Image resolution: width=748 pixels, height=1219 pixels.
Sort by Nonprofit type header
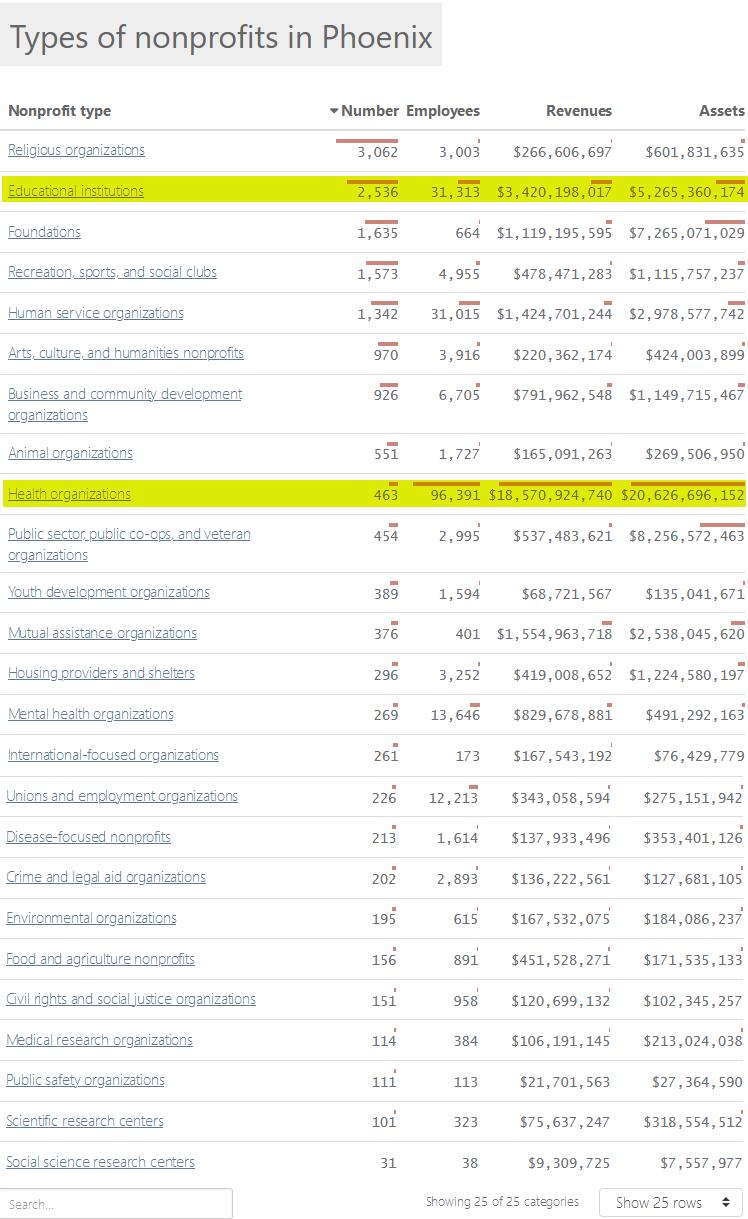tap(60, 111)
